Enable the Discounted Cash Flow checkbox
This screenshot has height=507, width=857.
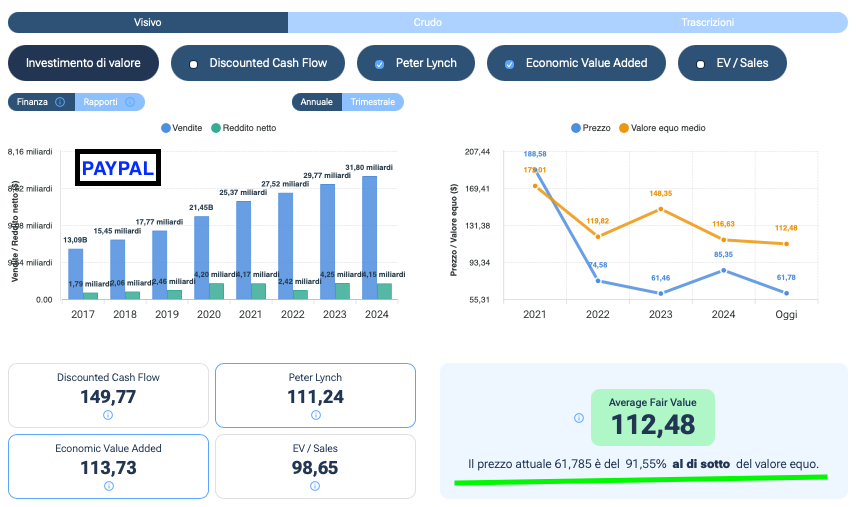[193, 64]
